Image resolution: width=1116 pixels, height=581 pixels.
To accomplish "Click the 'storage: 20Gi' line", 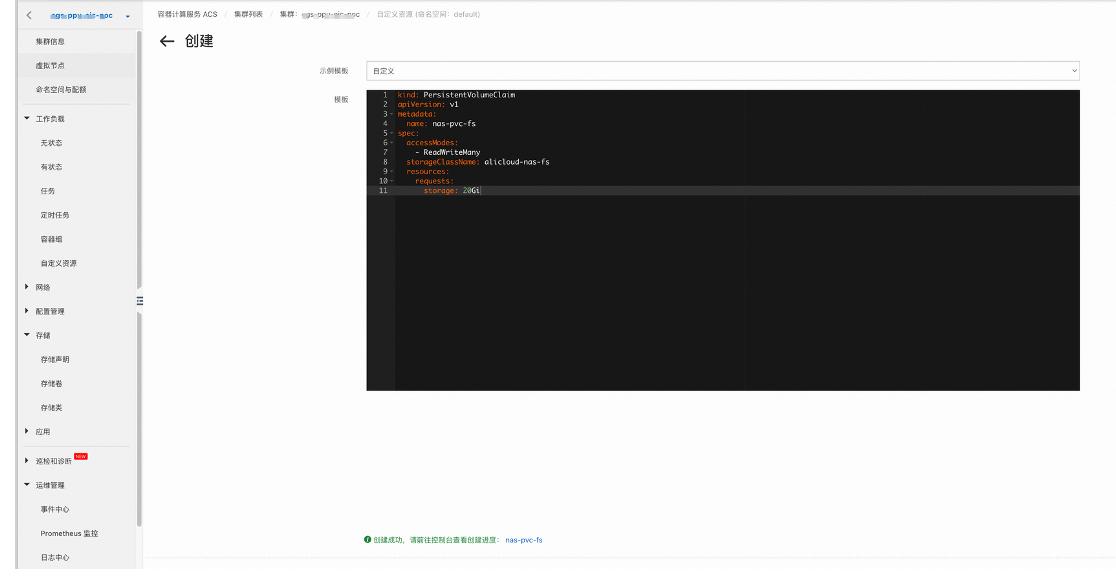I will coord(452,191).
